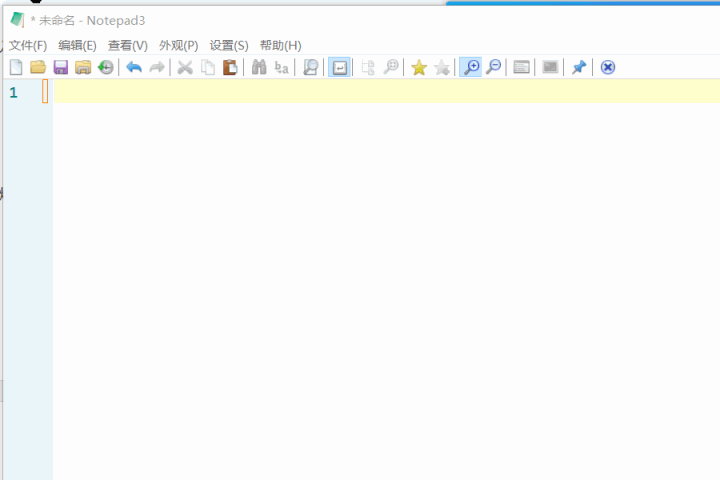Open a file with the folder icon
720x480 pixels.
(38, 67)
